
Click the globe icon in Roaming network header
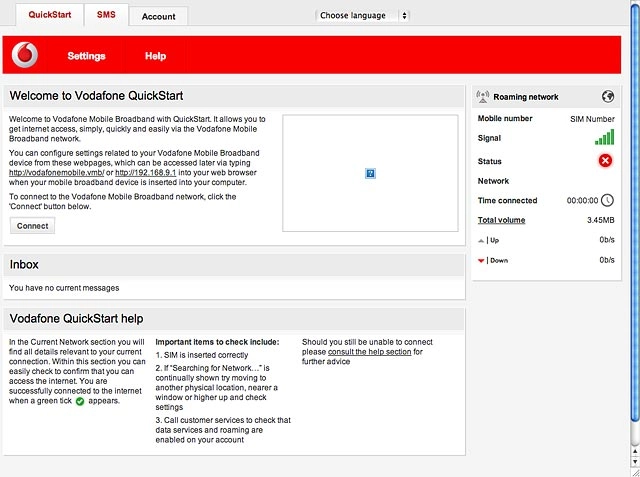click(608, 97)
